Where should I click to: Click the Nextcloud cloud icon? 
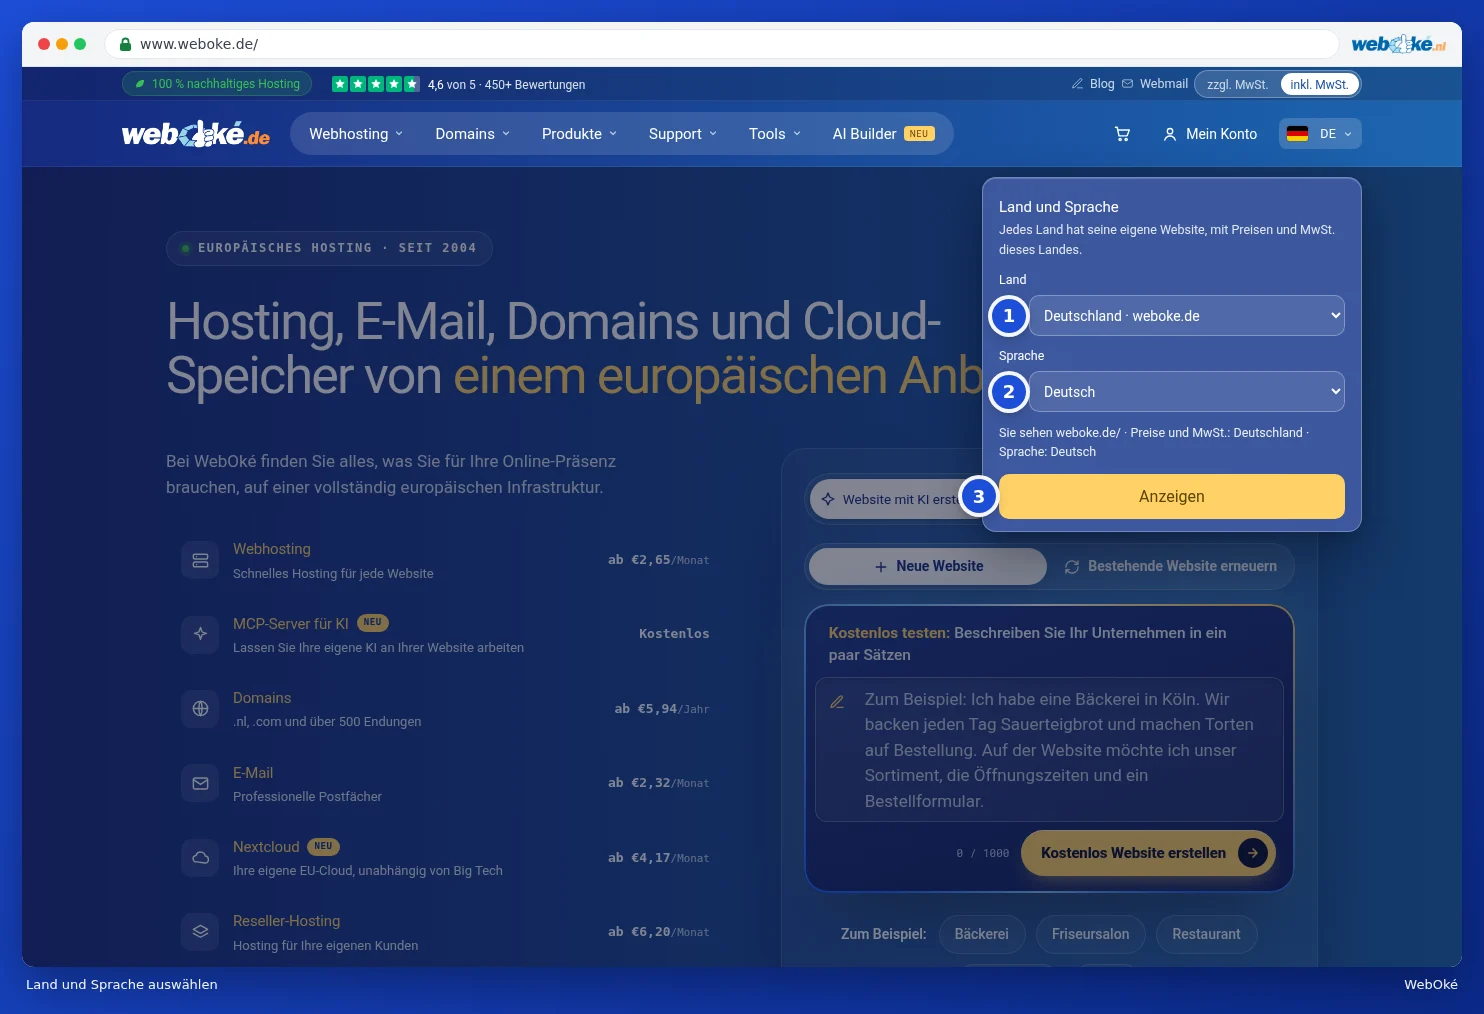point(200,858)
